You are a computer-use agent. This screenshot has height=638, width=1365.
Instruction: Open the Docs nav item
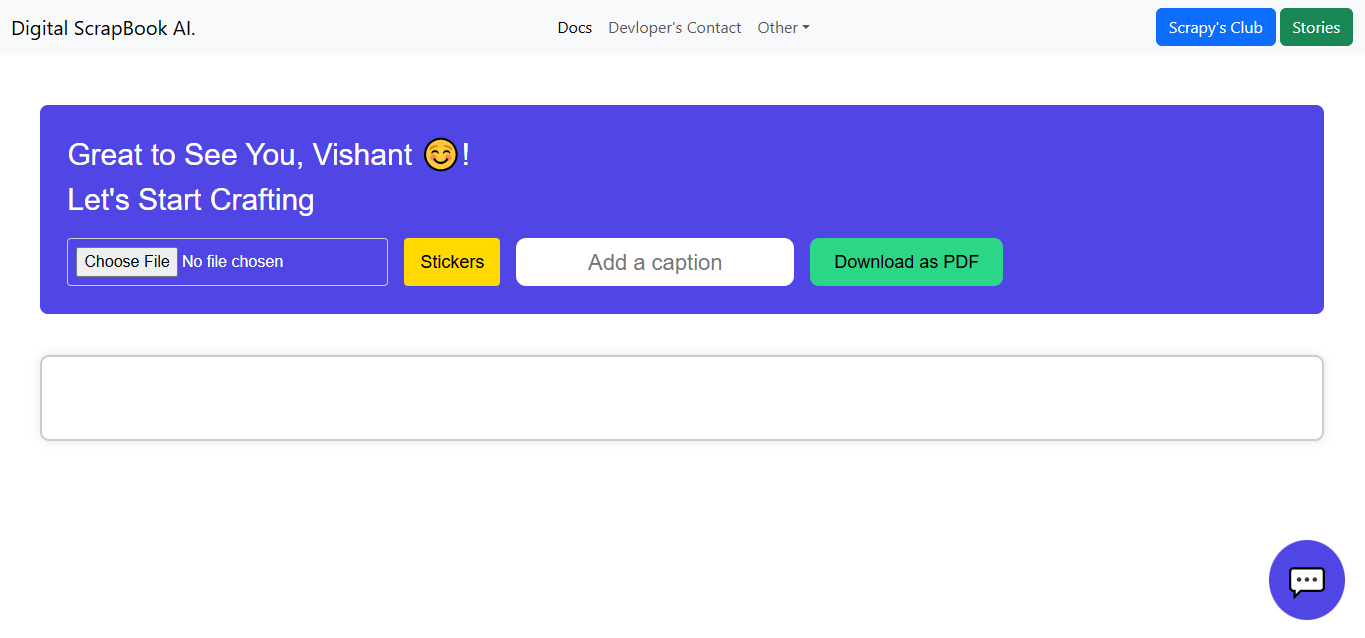(575, 28)
